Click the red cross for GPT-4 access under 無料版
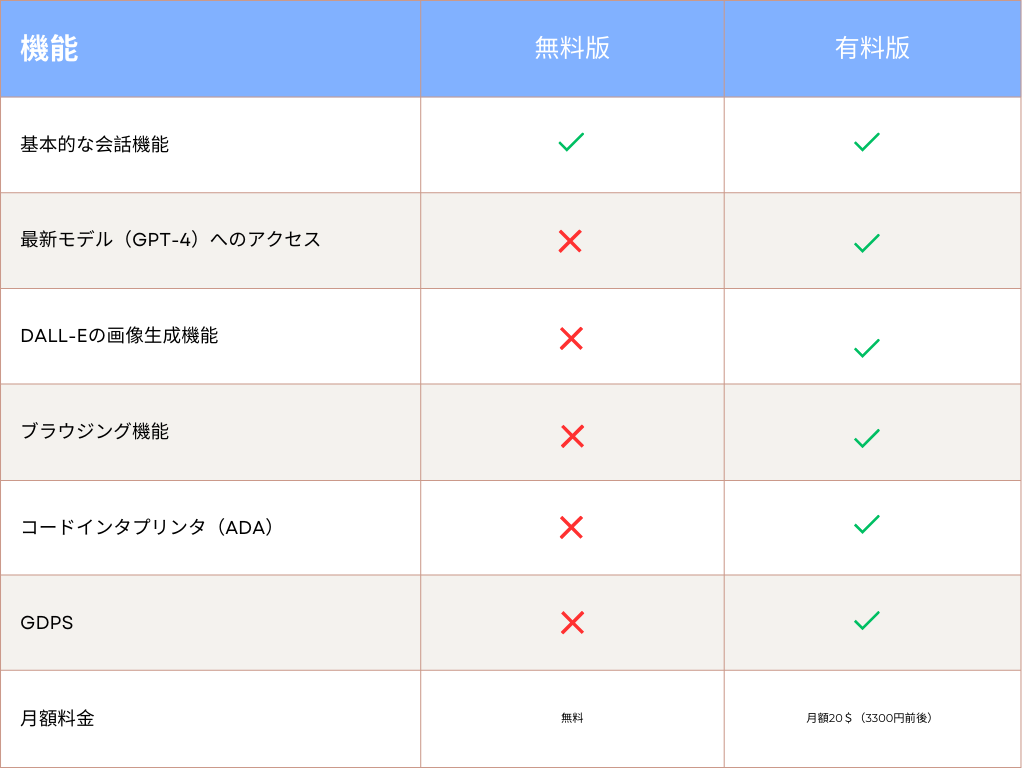This screenshot has width=1024, height=768. pos(570,242)
